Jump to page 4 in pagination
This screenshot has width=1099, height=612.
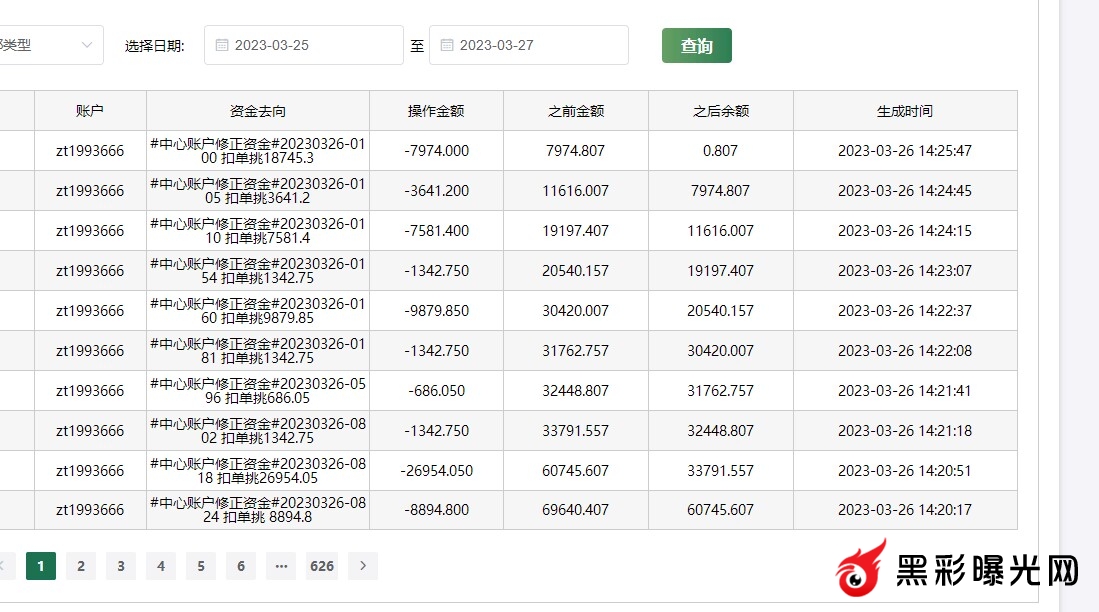pos(161,566)
